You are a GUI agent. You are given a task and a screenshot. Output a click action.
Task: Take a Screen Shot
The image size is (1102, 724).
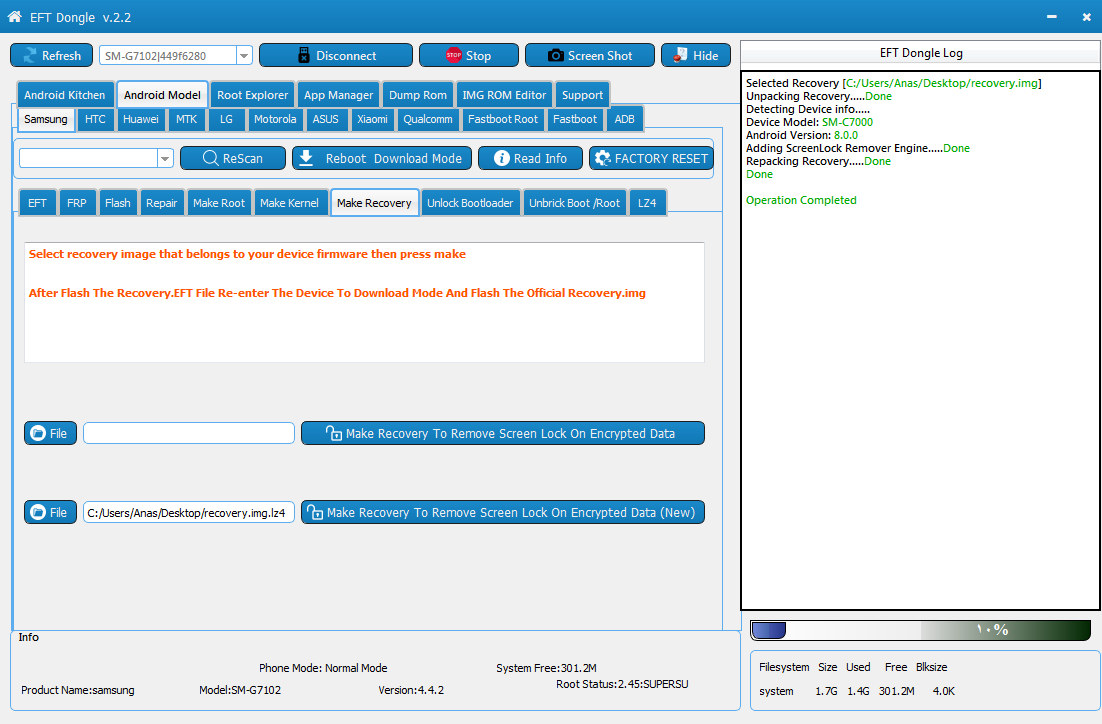coord(590,56)
